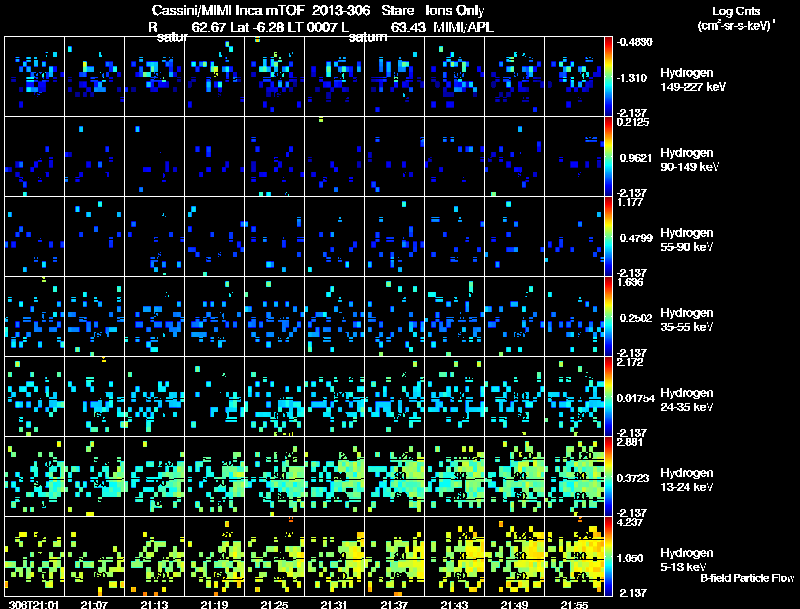Click the 21:37 time label
The width and height of the screenshot is (800, 609).
point(394,604)
